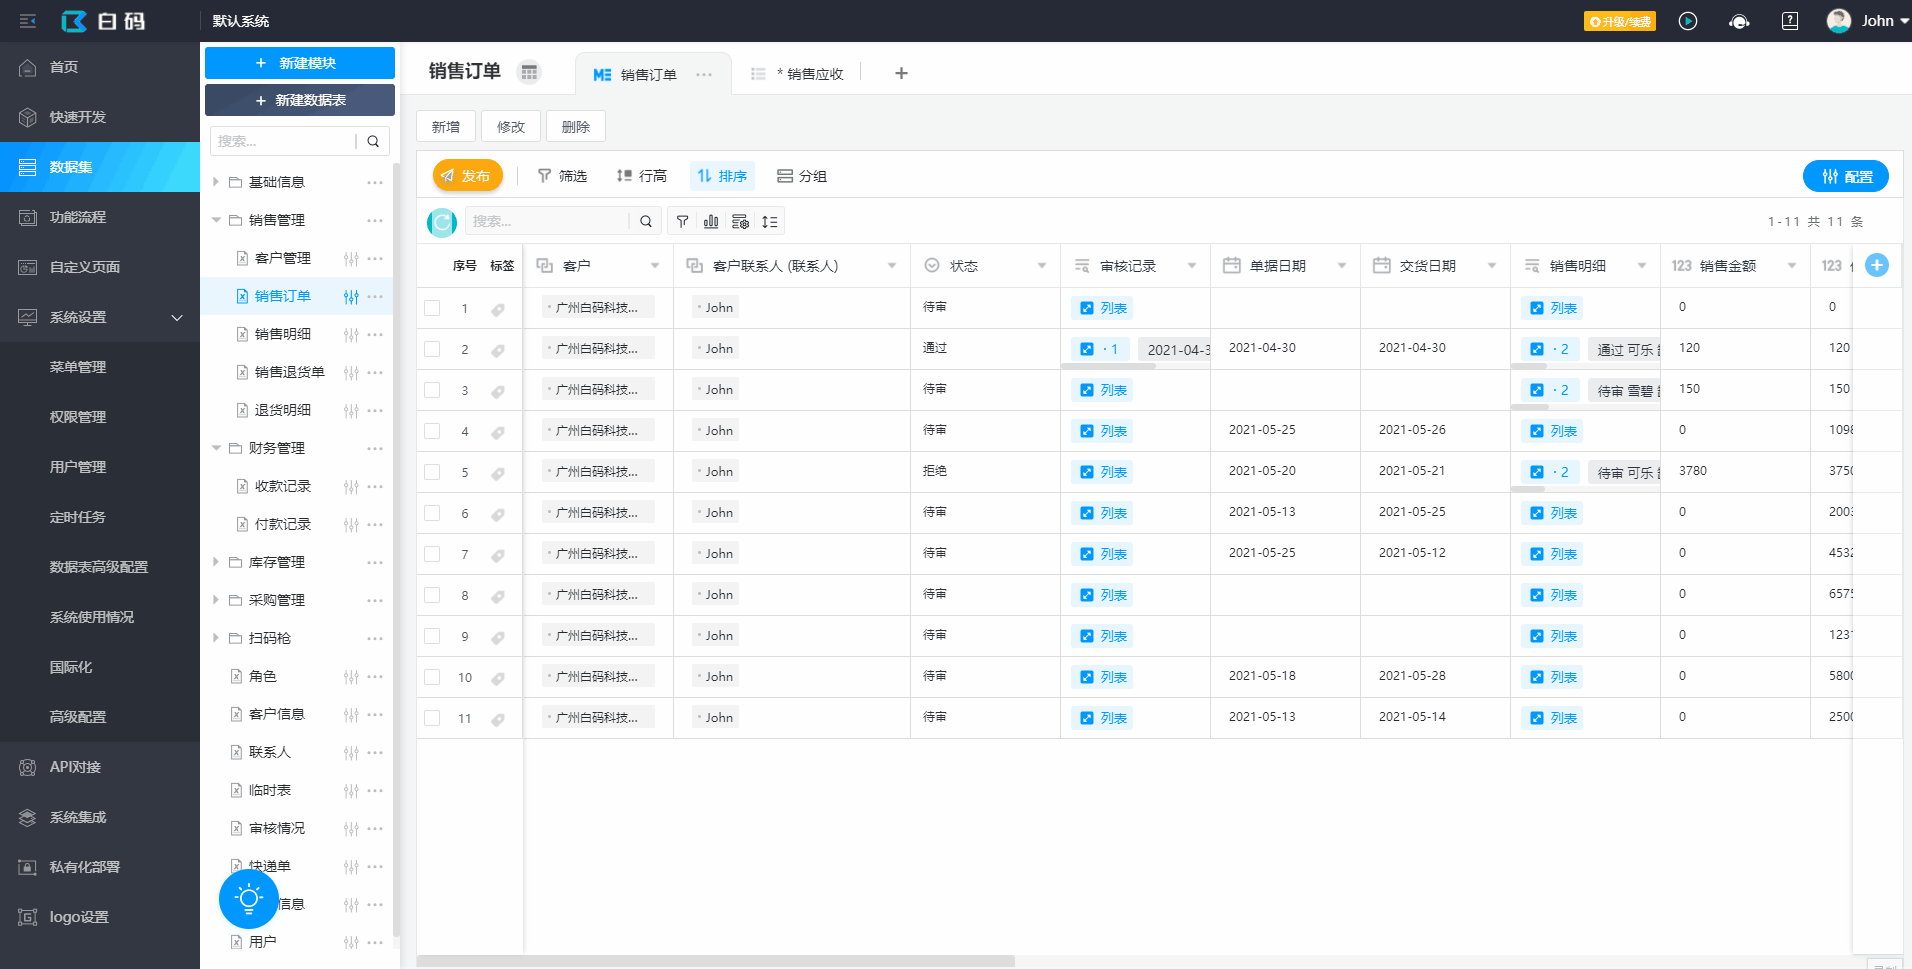Click the customer service headset icon
1912x969 pixels.
coord(1739,21)
